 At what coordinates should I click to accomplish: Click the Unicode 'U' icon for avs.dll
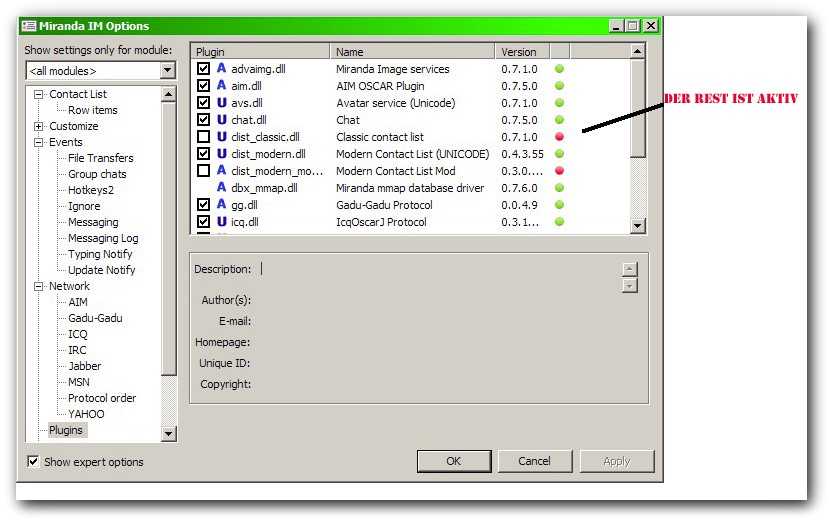pyautogui.click(x=222, y=102)
